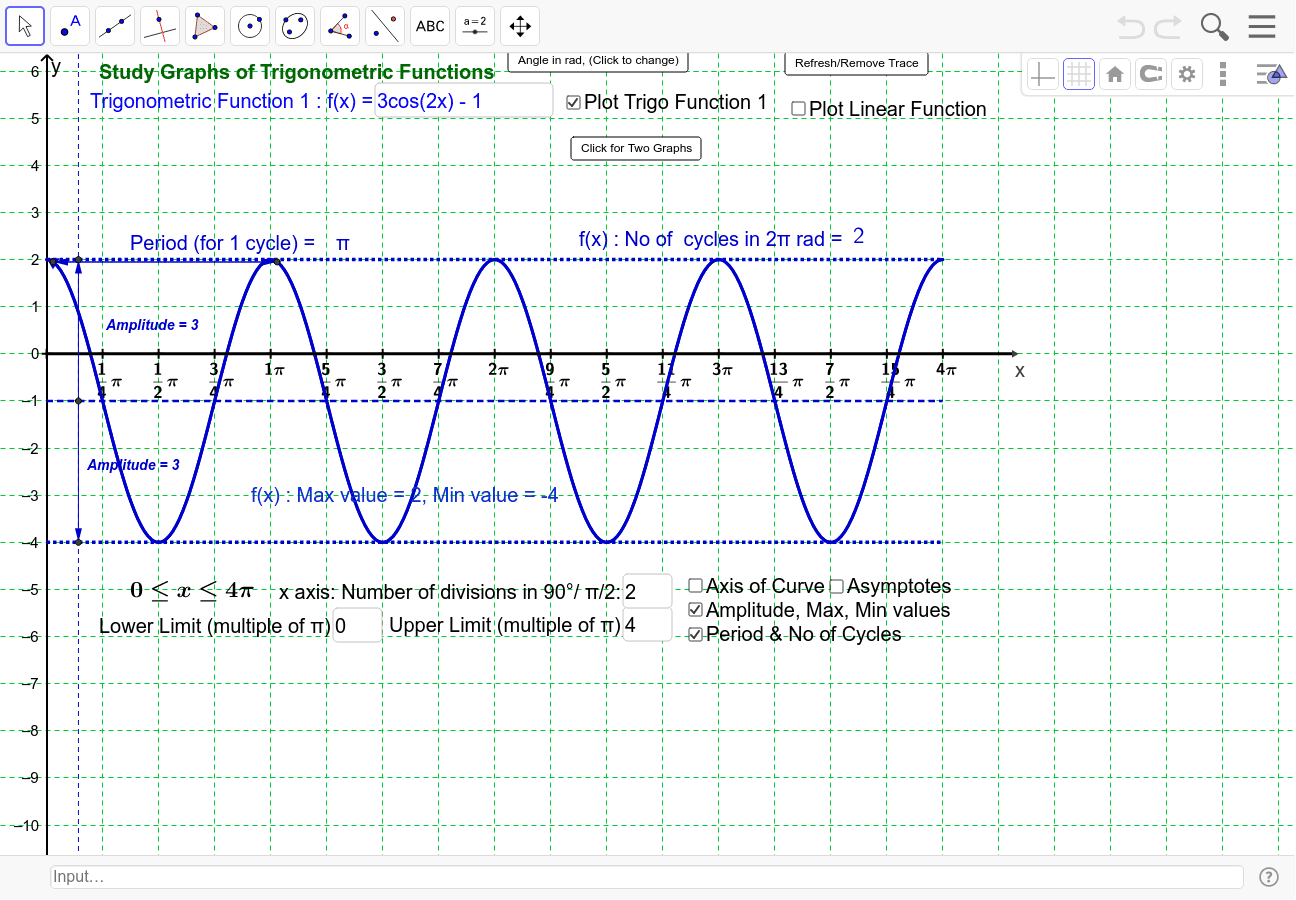Click the Period (for 1 cycle) label
This screenshot has height=900, width=1296.
point(222,243)
